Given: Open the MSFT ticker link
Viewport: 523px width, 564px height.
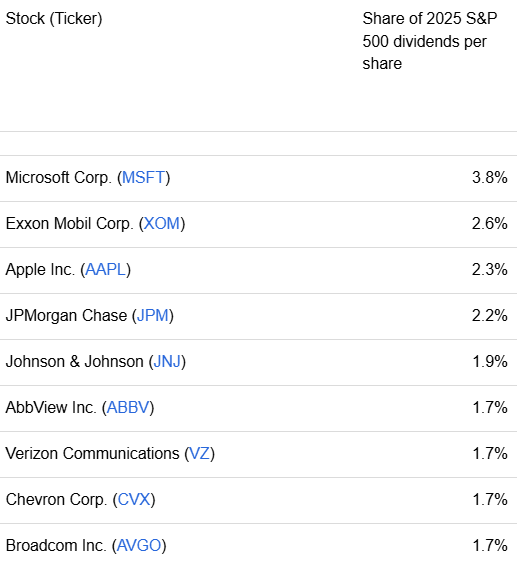Looking at the screenshot, I should pos(144,178).
